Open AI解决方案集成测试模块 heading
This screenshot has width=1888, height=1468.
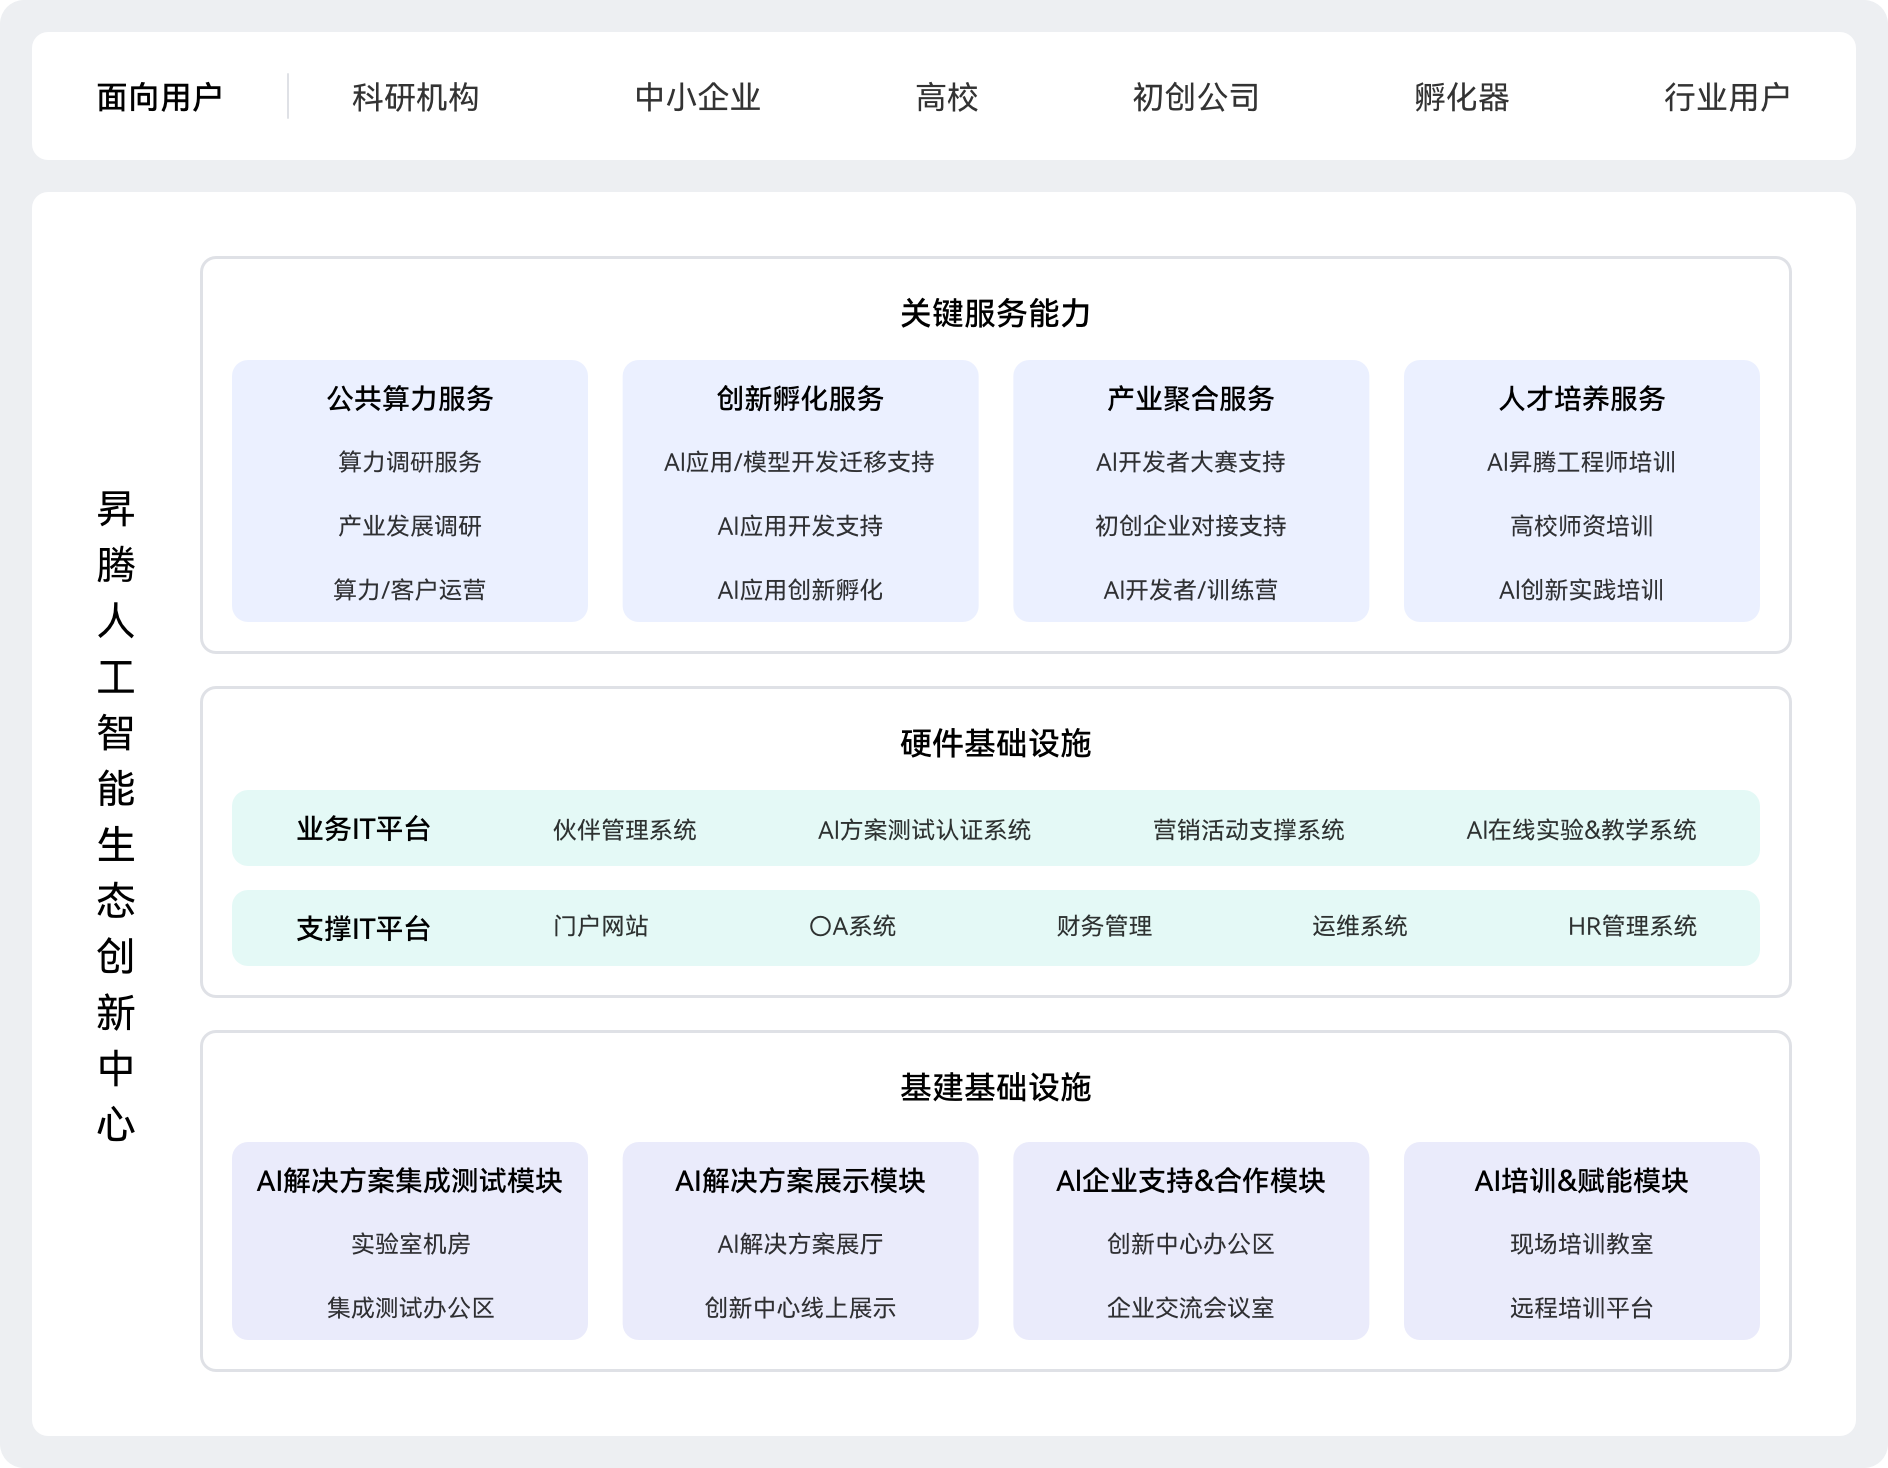point(410,1181)
